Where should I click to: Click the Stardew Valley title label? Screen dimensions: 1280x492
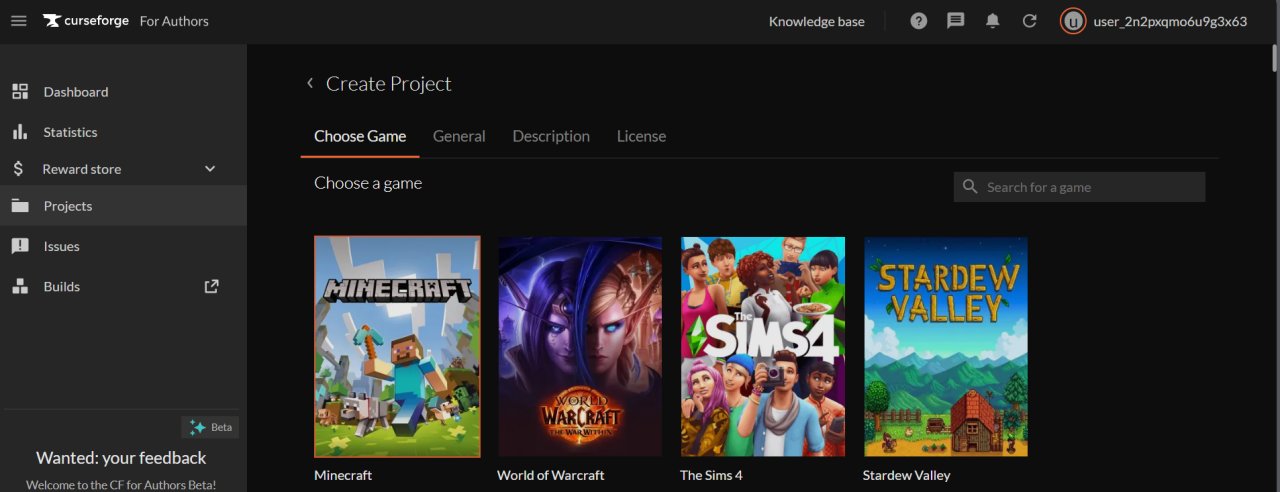point(907,475)
